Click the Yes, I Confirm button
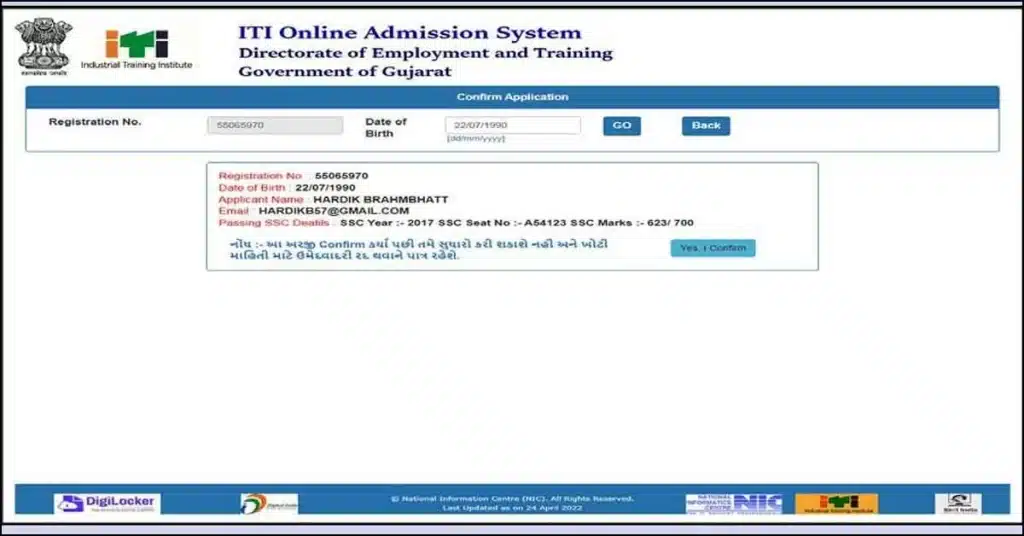 click(713, 248)
